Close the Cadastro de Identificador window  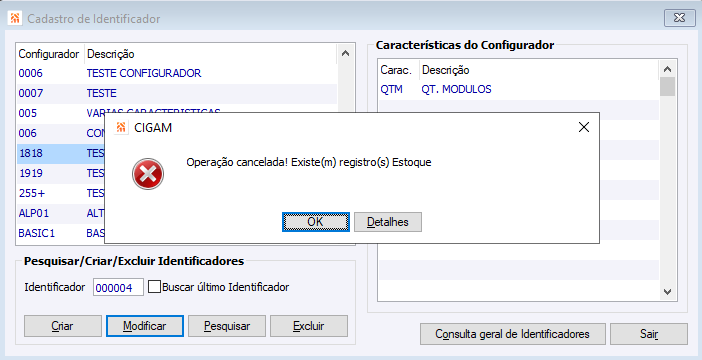[x=680, y=18]
